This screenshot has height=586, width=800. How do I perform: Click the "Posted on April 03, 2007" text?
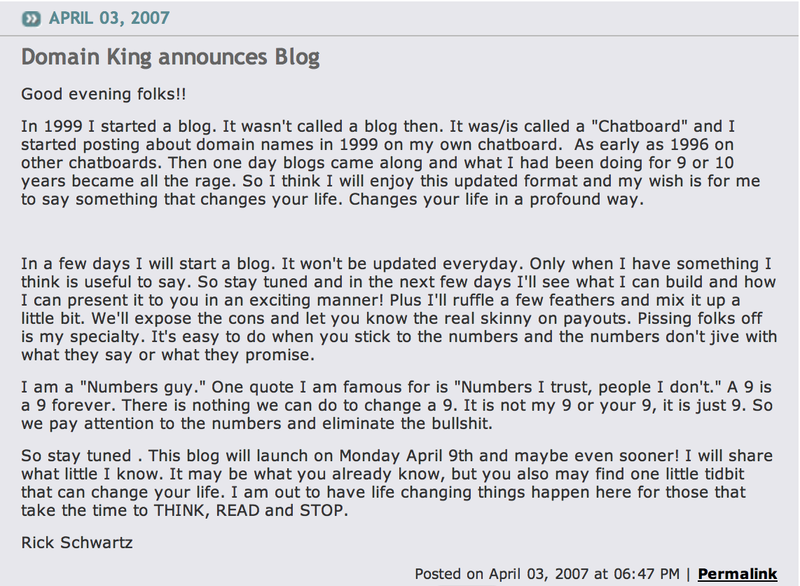[502, 574]
